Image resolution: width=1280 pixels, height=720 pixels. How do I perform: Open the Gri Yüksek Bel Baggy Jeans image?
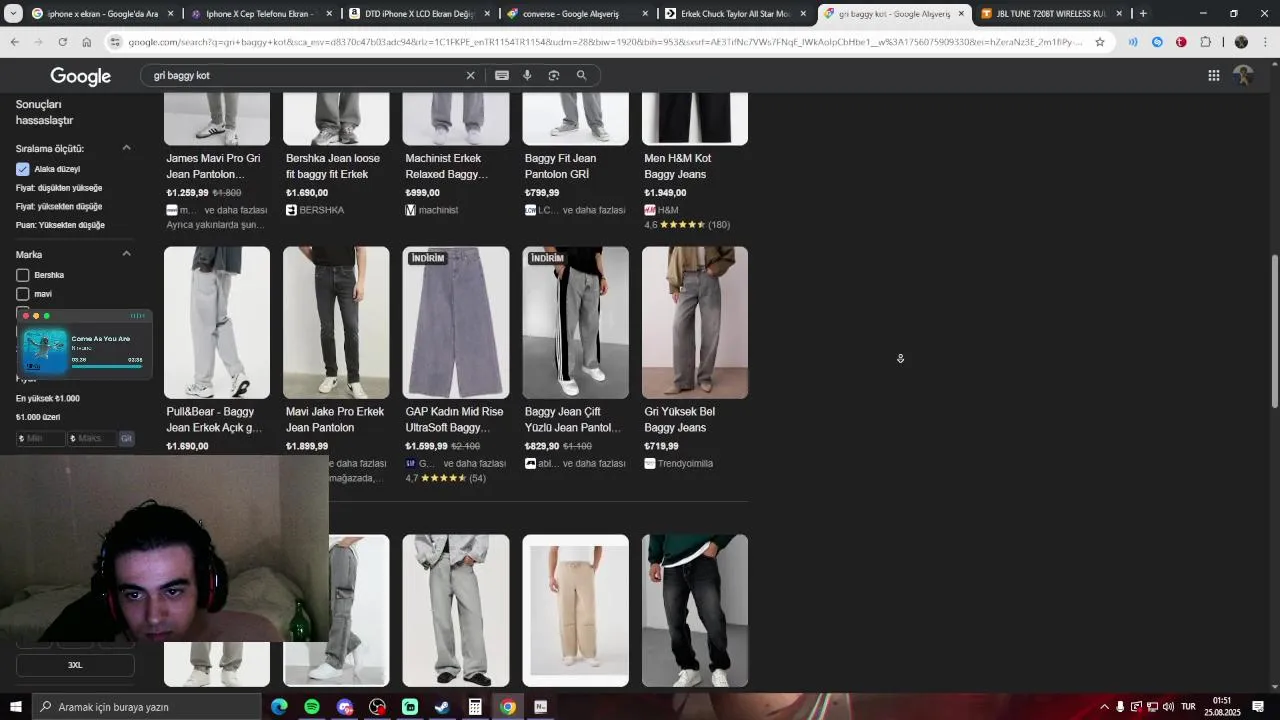coord(695,323)
